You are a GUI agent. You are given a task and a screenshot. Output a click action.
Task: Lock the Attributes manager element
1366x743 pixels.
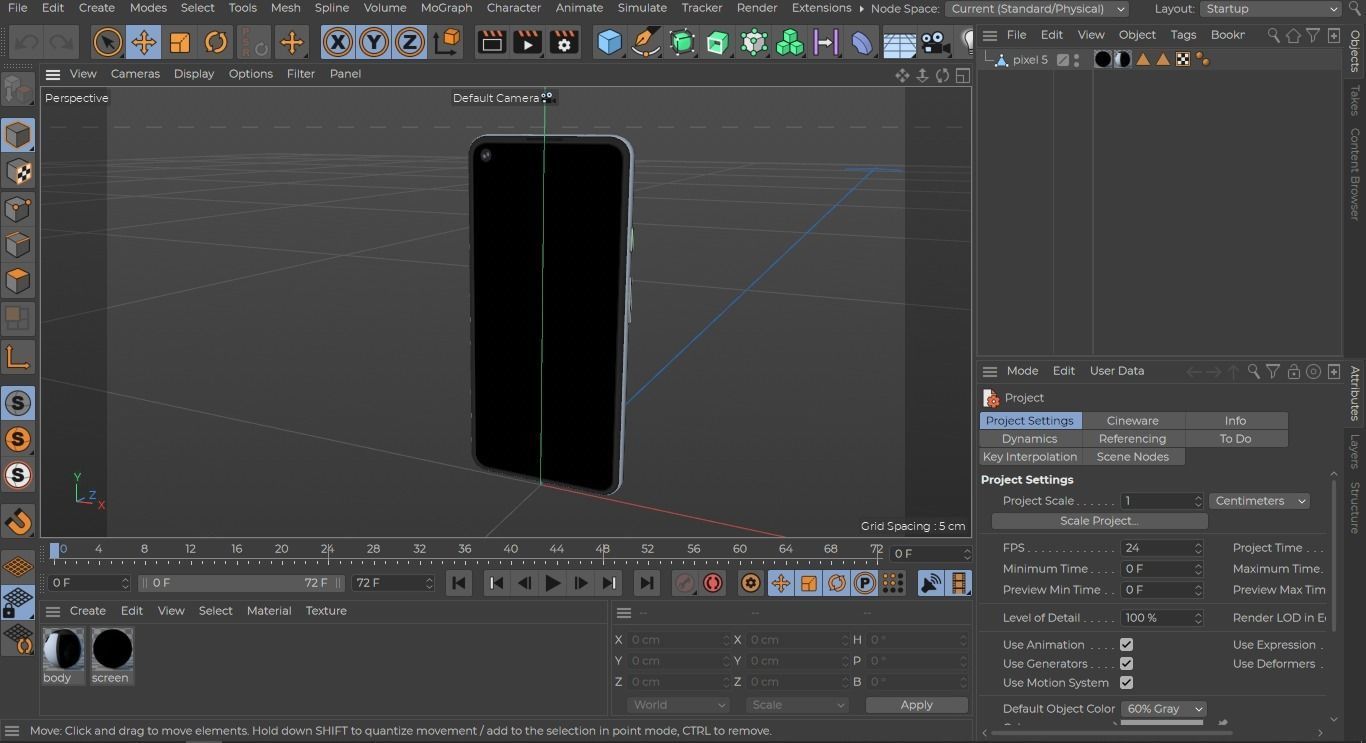click(x=1293, y=372)
